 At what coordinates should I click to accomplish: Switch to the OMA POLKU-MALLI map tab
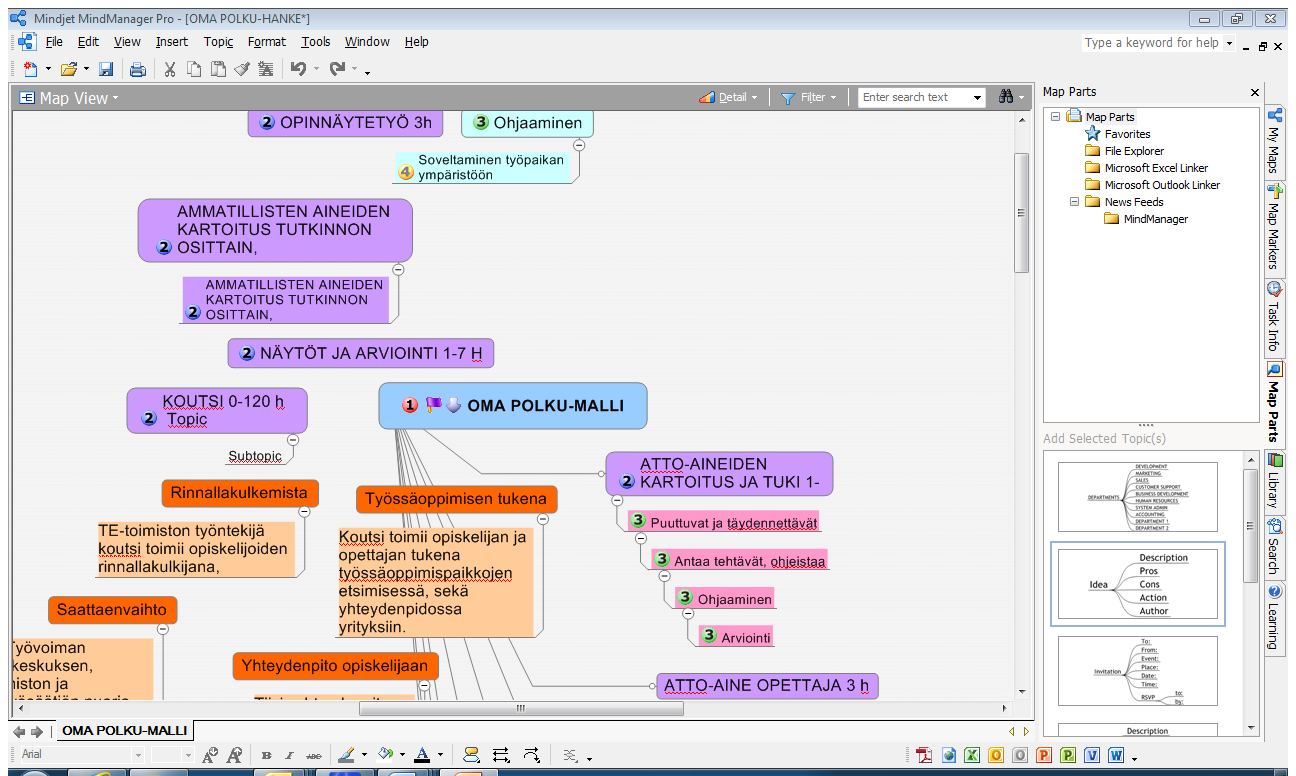point(124,731)
